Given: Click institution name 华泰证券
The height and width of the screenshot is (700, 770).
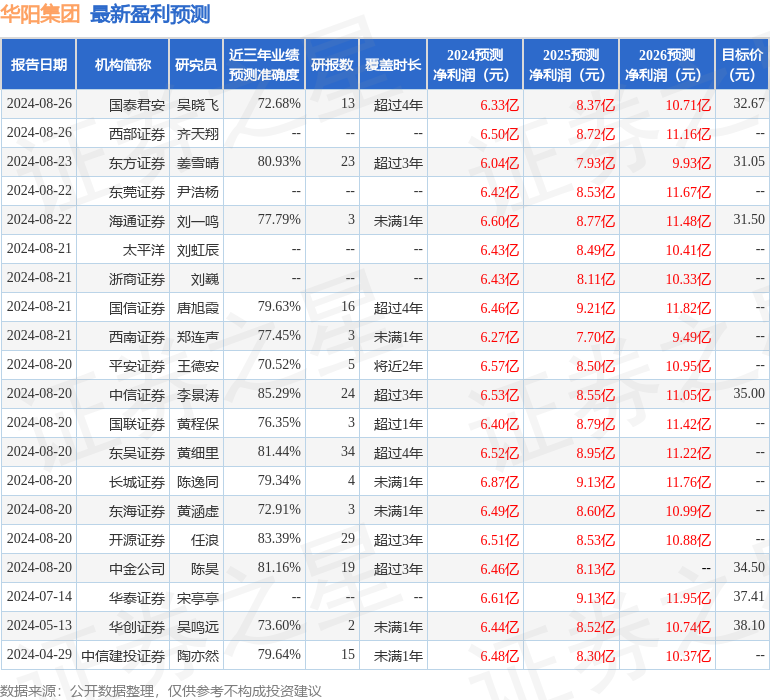Looking at the screenshot, I should (x=137, y=597).
